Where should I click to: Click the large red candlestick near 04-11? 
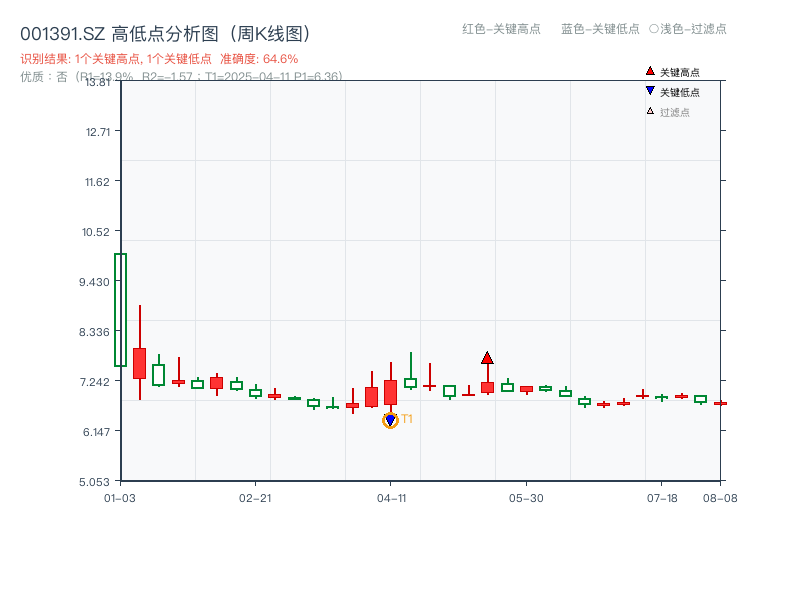coord(390,390)
